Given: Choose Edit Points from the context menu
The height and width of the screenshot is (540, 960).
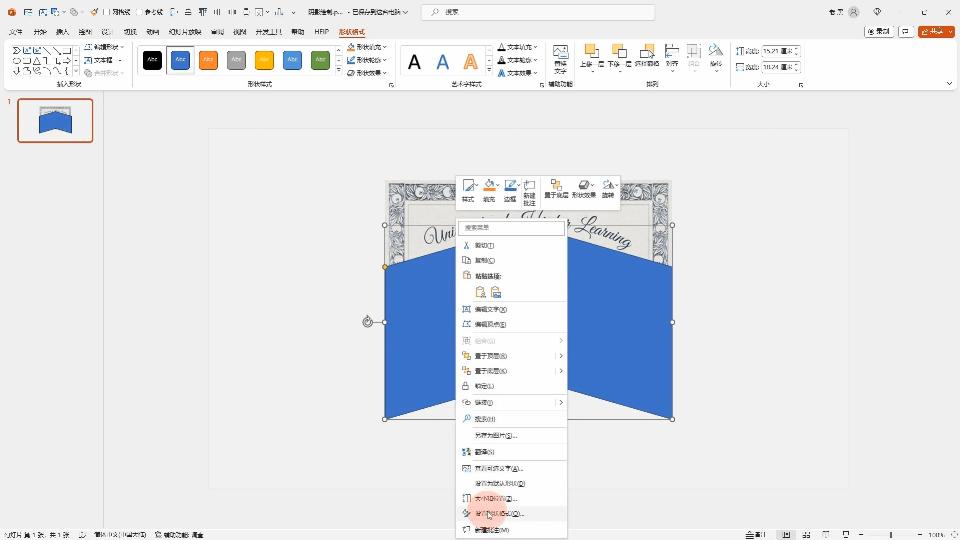Looking at the screenshot, I should pyautogui.click(x=490, y=324).
